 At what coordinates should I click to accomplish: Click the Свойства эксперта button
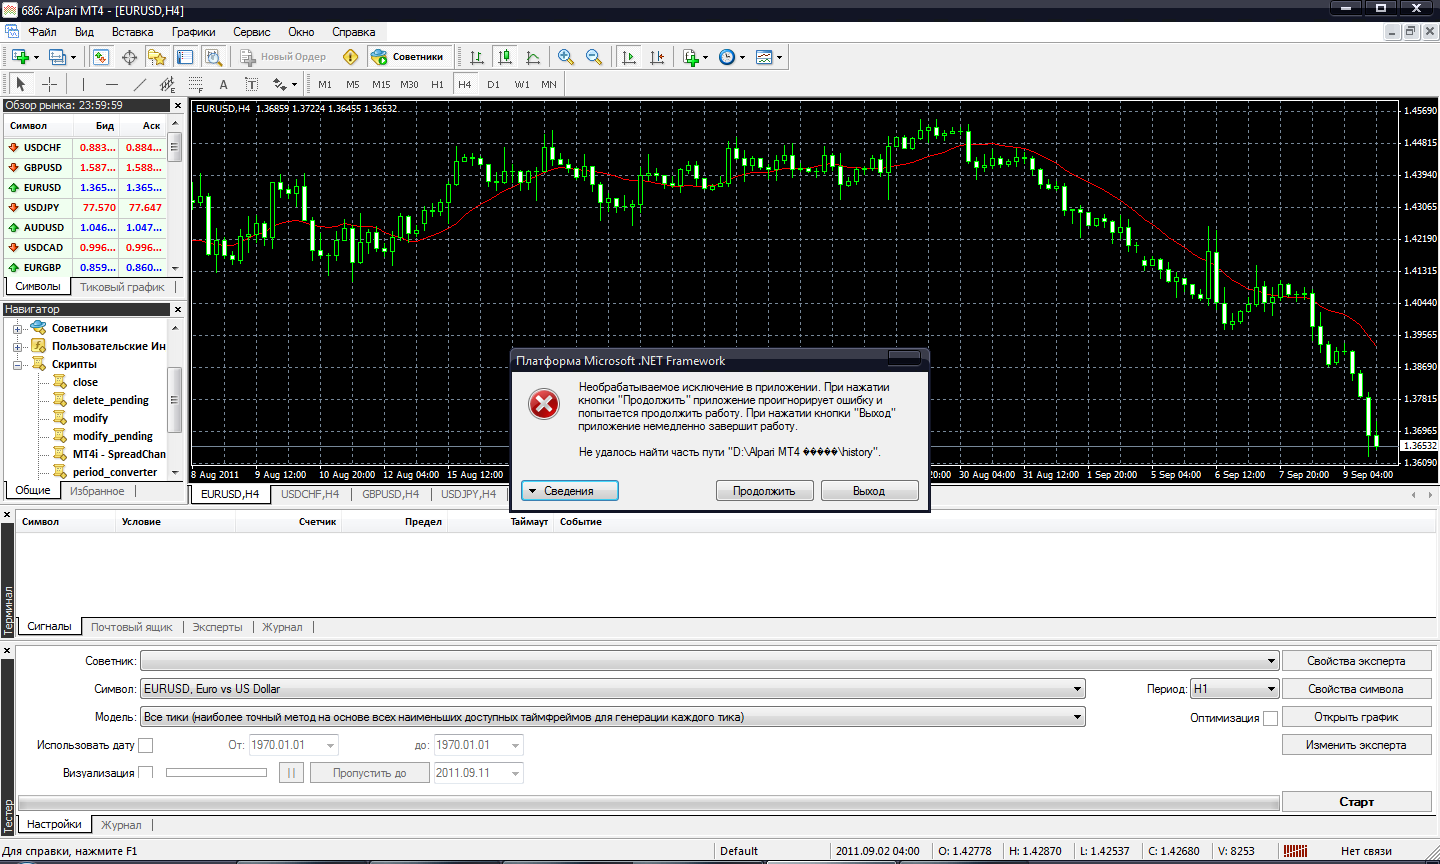pyautogui.click(x=1356, y=661)
